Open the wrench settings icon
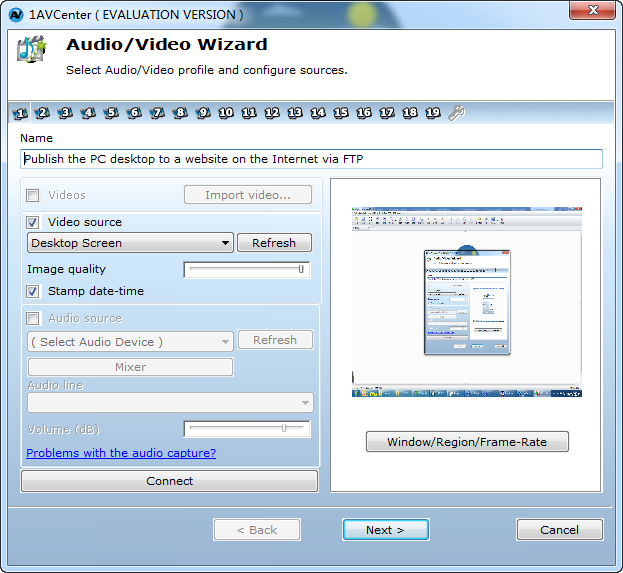Screen dimensions: 623x573 [456, 113]
